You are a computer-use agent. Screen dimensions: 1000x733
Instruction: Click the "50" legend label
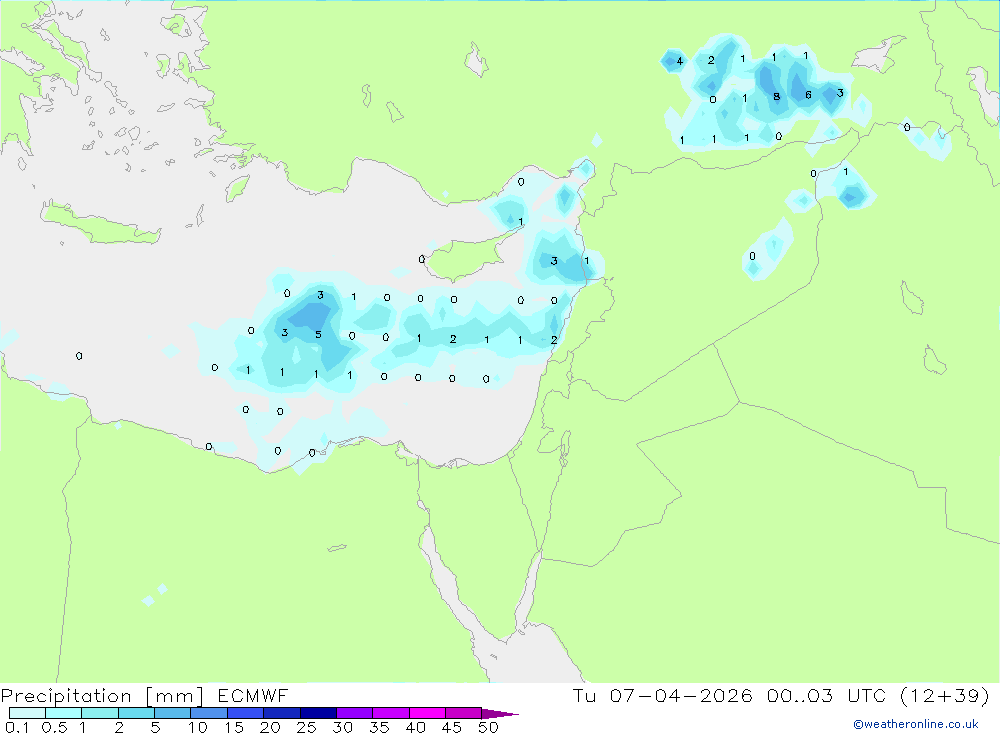[489, 727]
